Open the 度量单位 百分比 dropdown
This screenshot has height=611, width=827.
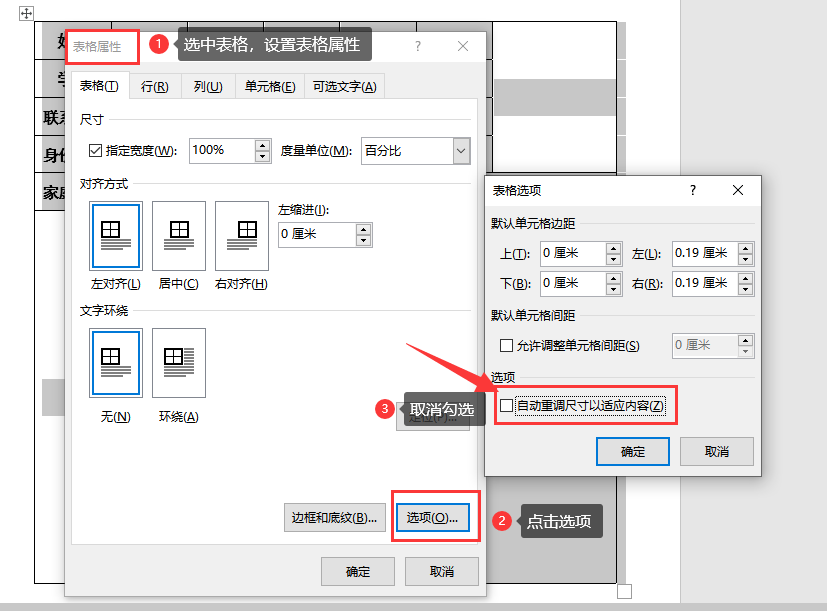pos(461,151)
